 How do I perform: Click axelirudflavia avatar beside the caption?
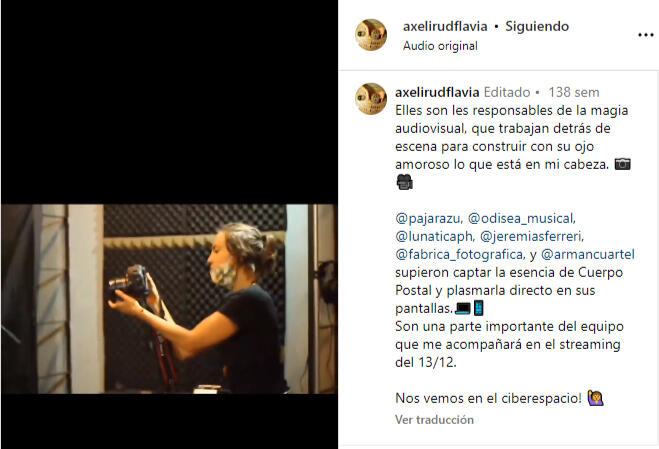371,99
